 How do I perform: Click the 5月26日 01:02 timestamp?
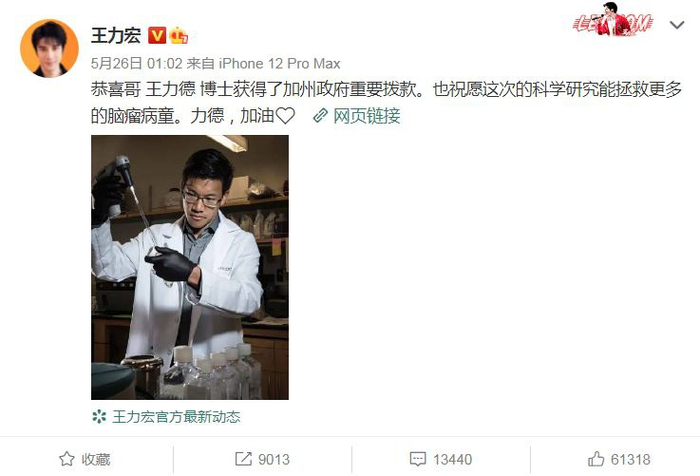(137, 63)
